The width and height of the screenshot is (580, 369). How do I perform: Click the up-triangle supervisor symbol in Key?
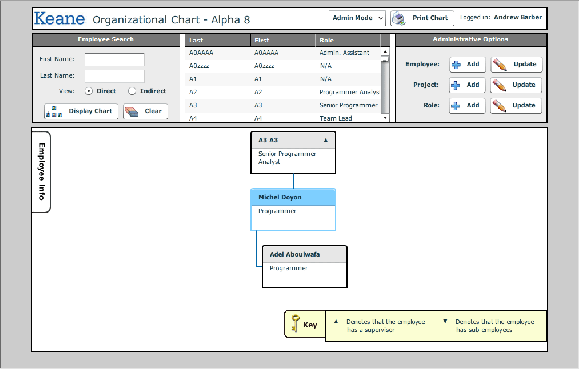point(336,322)
